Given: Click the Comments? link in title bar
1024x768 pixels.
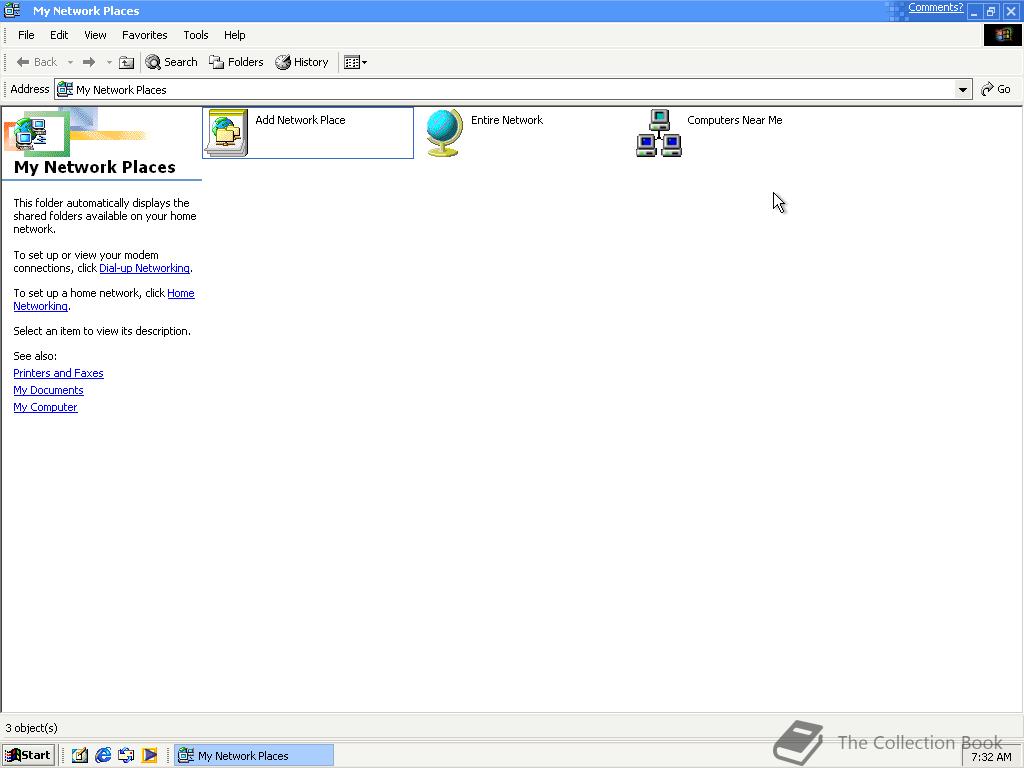Looking at the screenshot, I should click(x=935, y=8).
